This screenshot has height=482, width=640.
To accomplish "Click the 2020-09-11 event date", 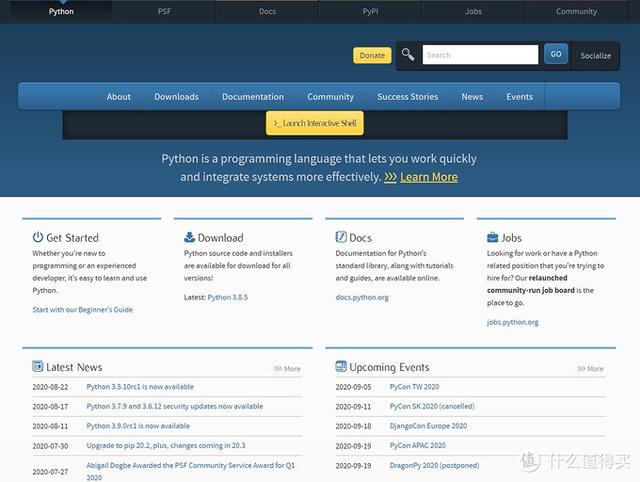I will click(353, 406).
